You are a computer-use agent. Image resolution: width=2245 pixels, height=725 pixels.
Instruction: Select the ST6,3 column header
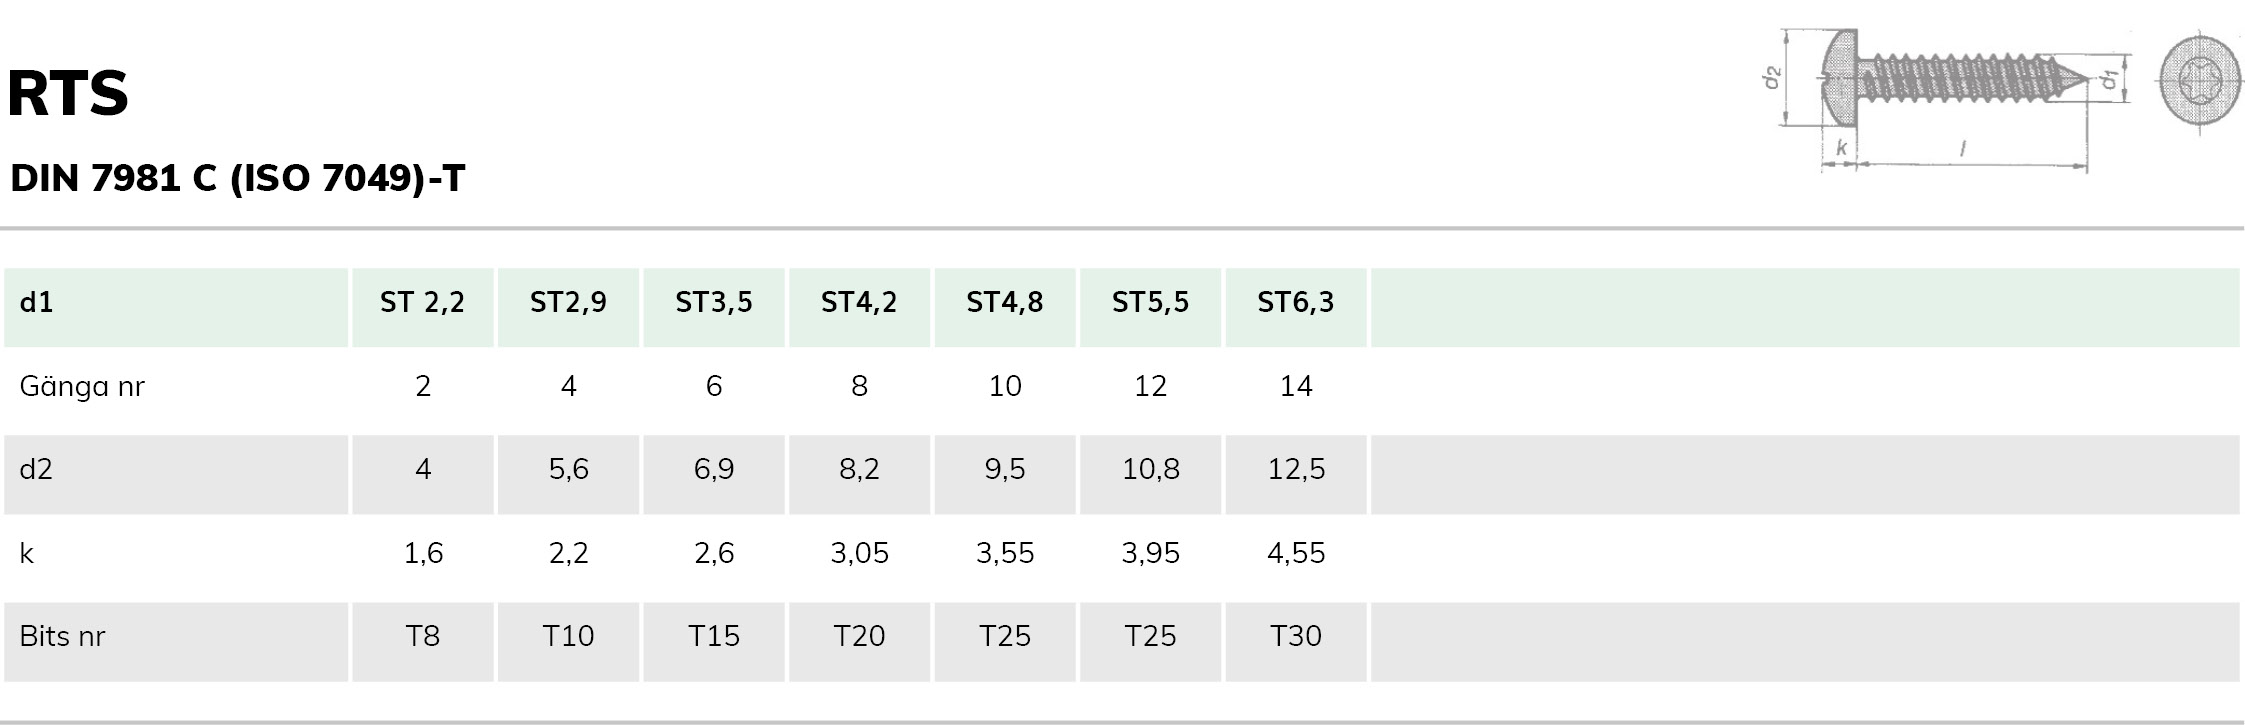[1296, 302]
